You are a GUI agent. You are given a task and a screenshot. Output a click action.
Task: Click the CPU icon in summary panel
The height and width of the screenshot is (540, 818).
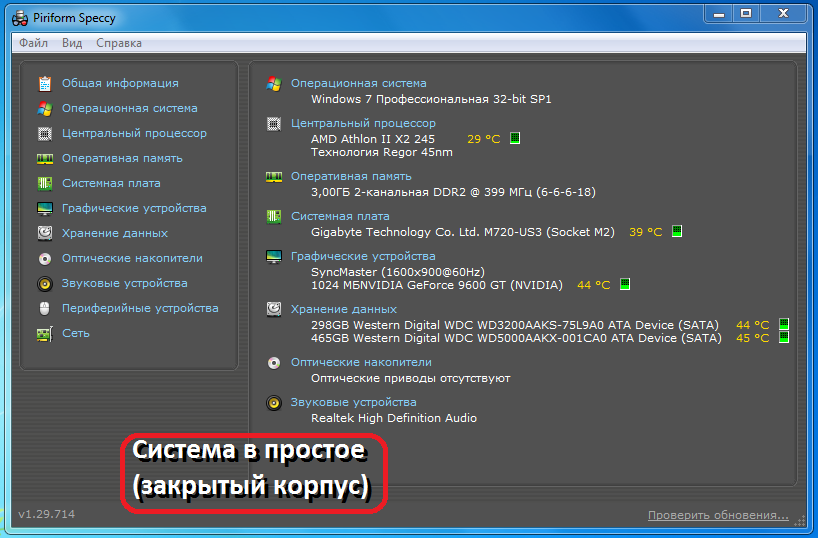274,124
